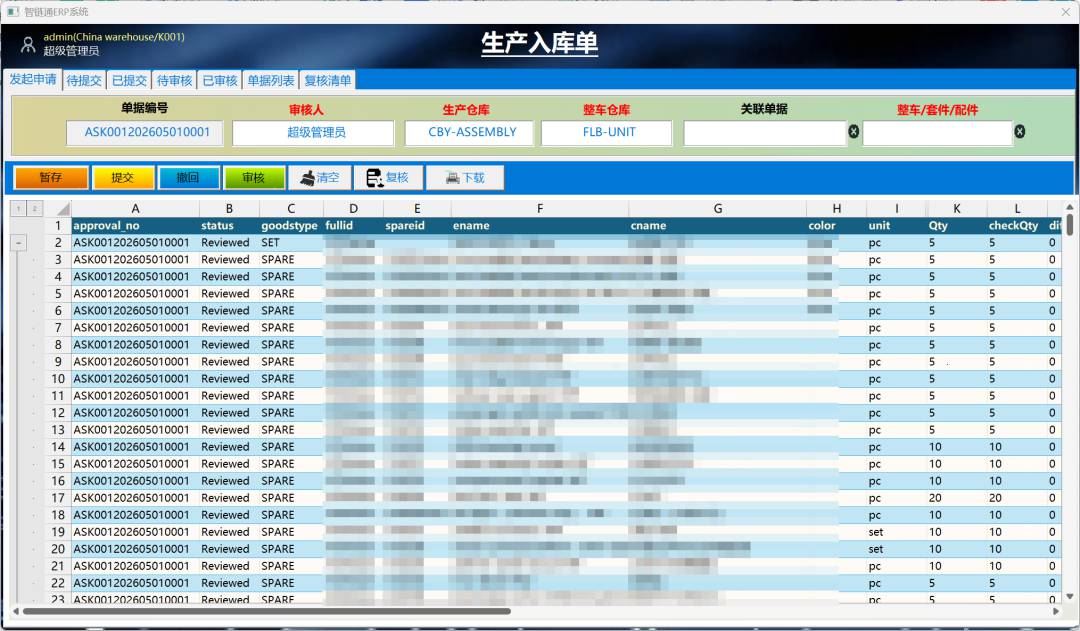The image size is (1080, 631).
Task: Click the unit cell 'set' in row 19
Action: coord(897,532)
